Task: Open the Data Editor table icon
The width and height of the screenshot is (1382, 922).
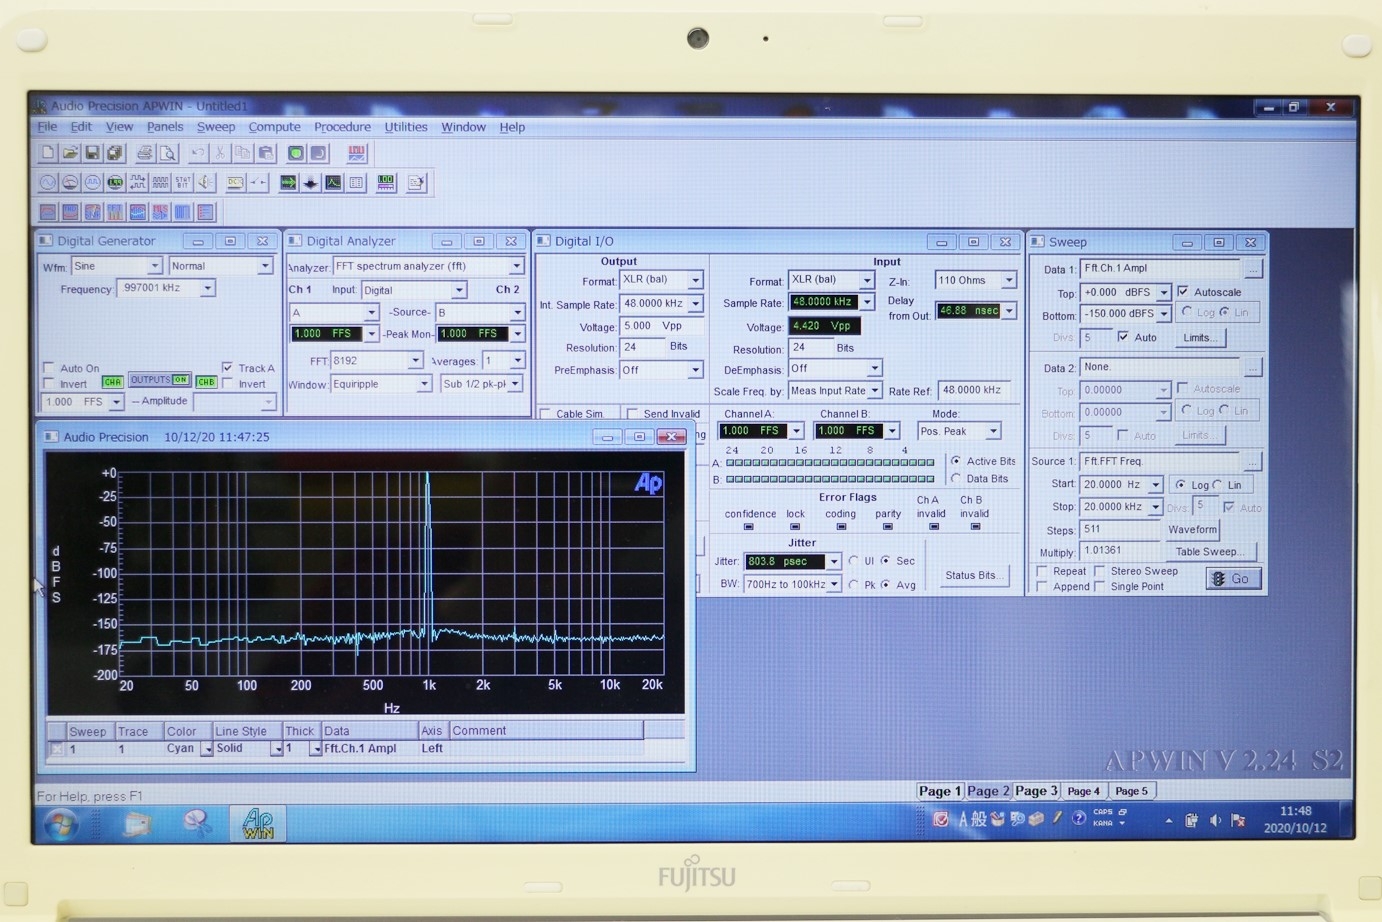Action: (356, 183)
